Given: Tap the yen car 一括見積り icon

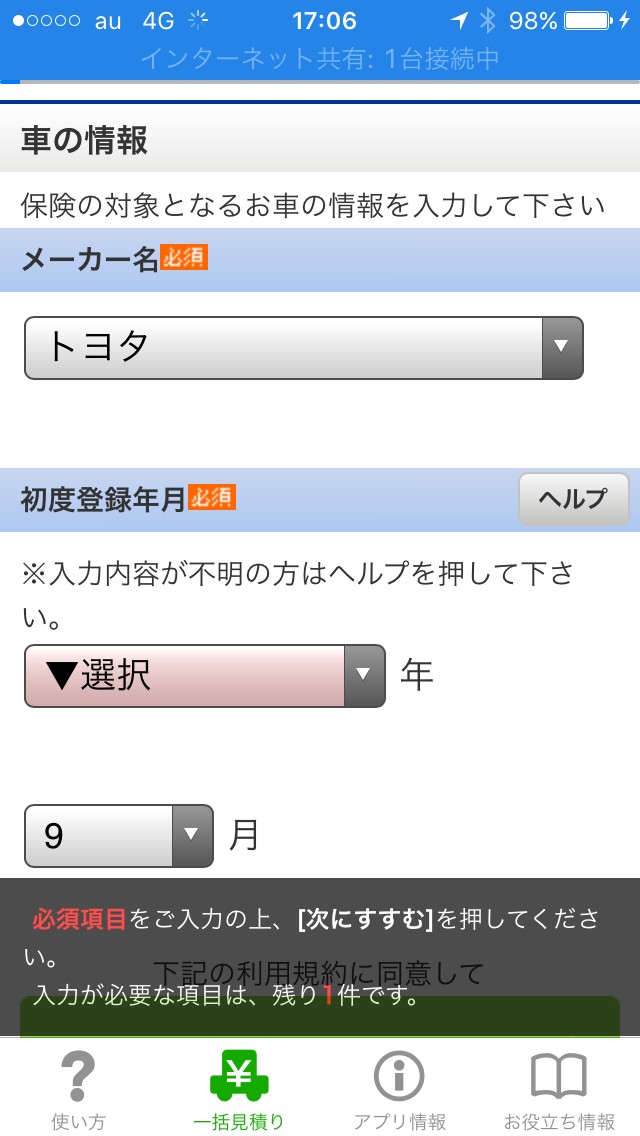Looking at the screenshot, I should point(239,1077).
